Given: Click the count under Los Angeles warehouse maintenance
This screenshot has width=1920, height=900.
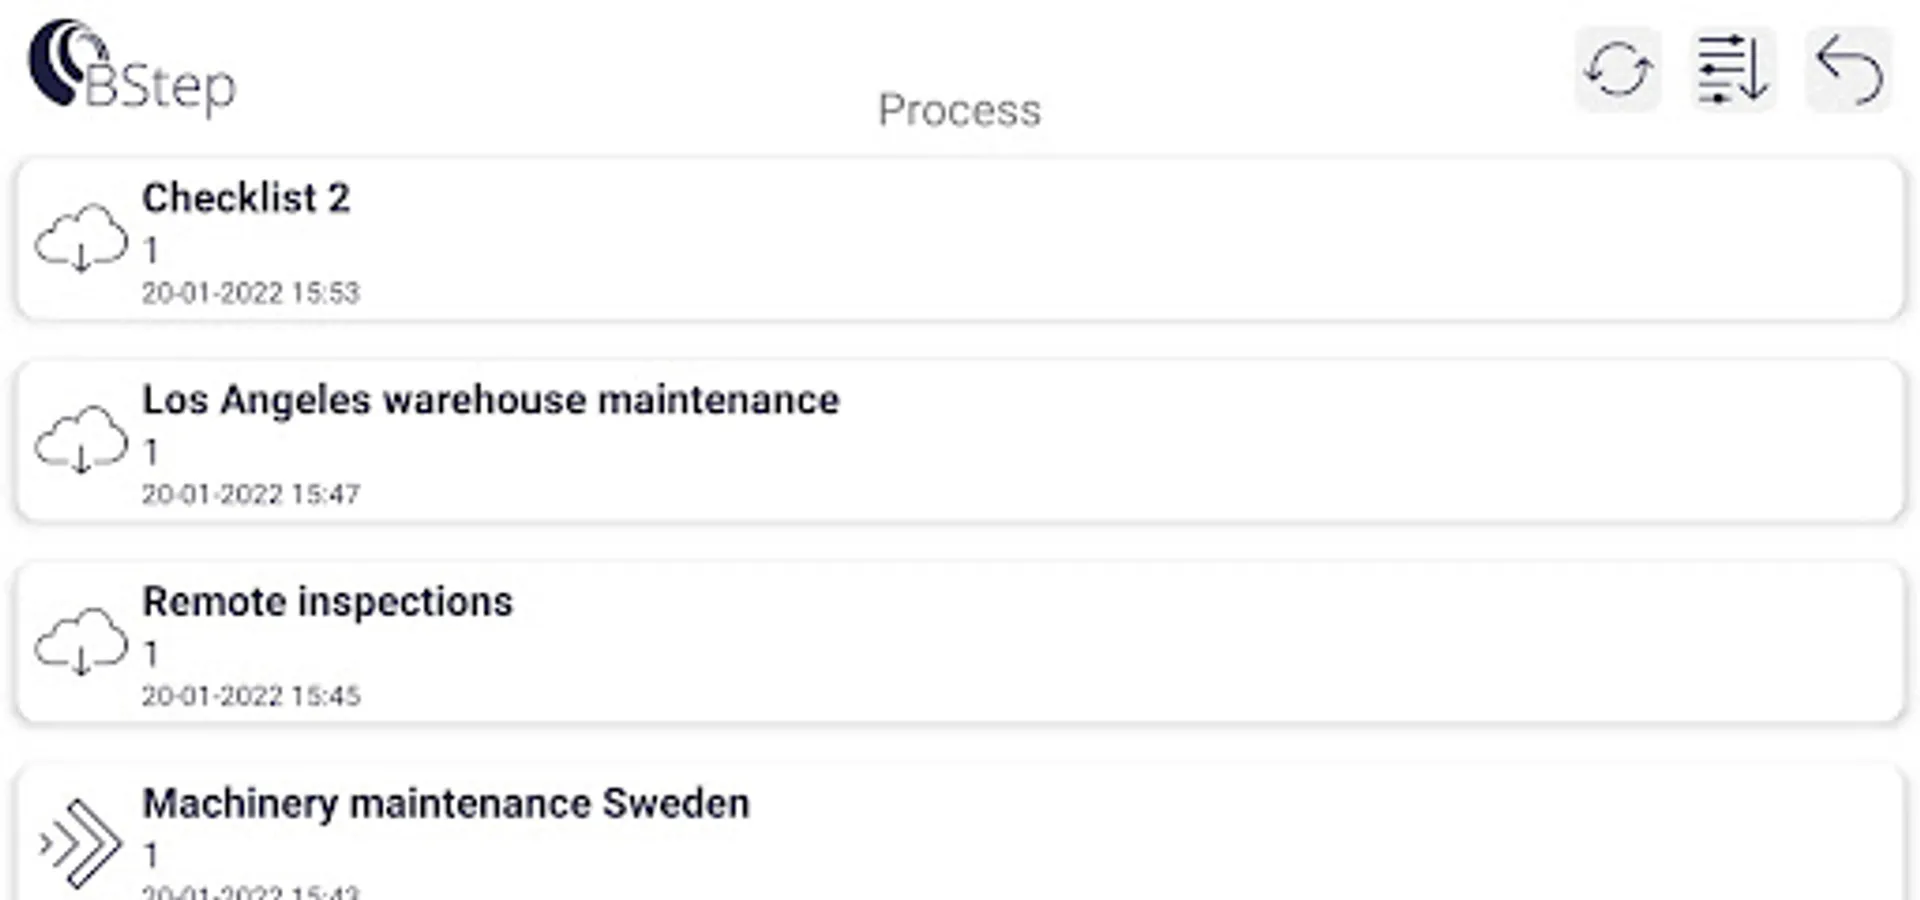Looking at the screenshot, I should click(x=151, y=452).
